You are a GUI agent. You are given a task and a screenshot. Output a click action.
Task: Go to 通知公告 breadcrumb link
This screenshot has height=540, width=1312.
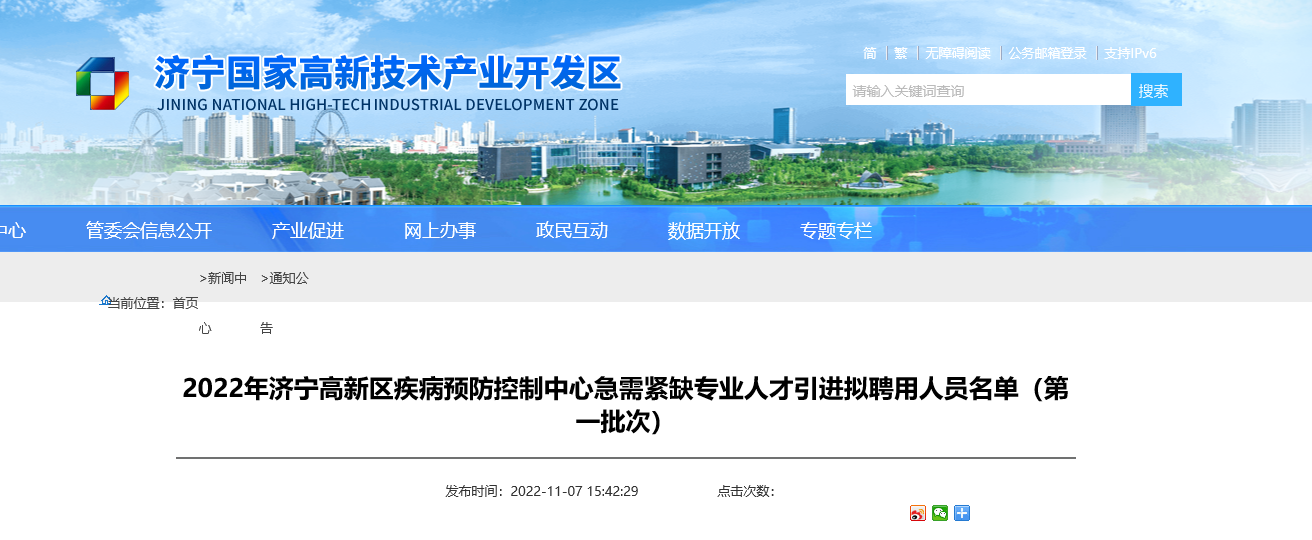pos(285,303)
